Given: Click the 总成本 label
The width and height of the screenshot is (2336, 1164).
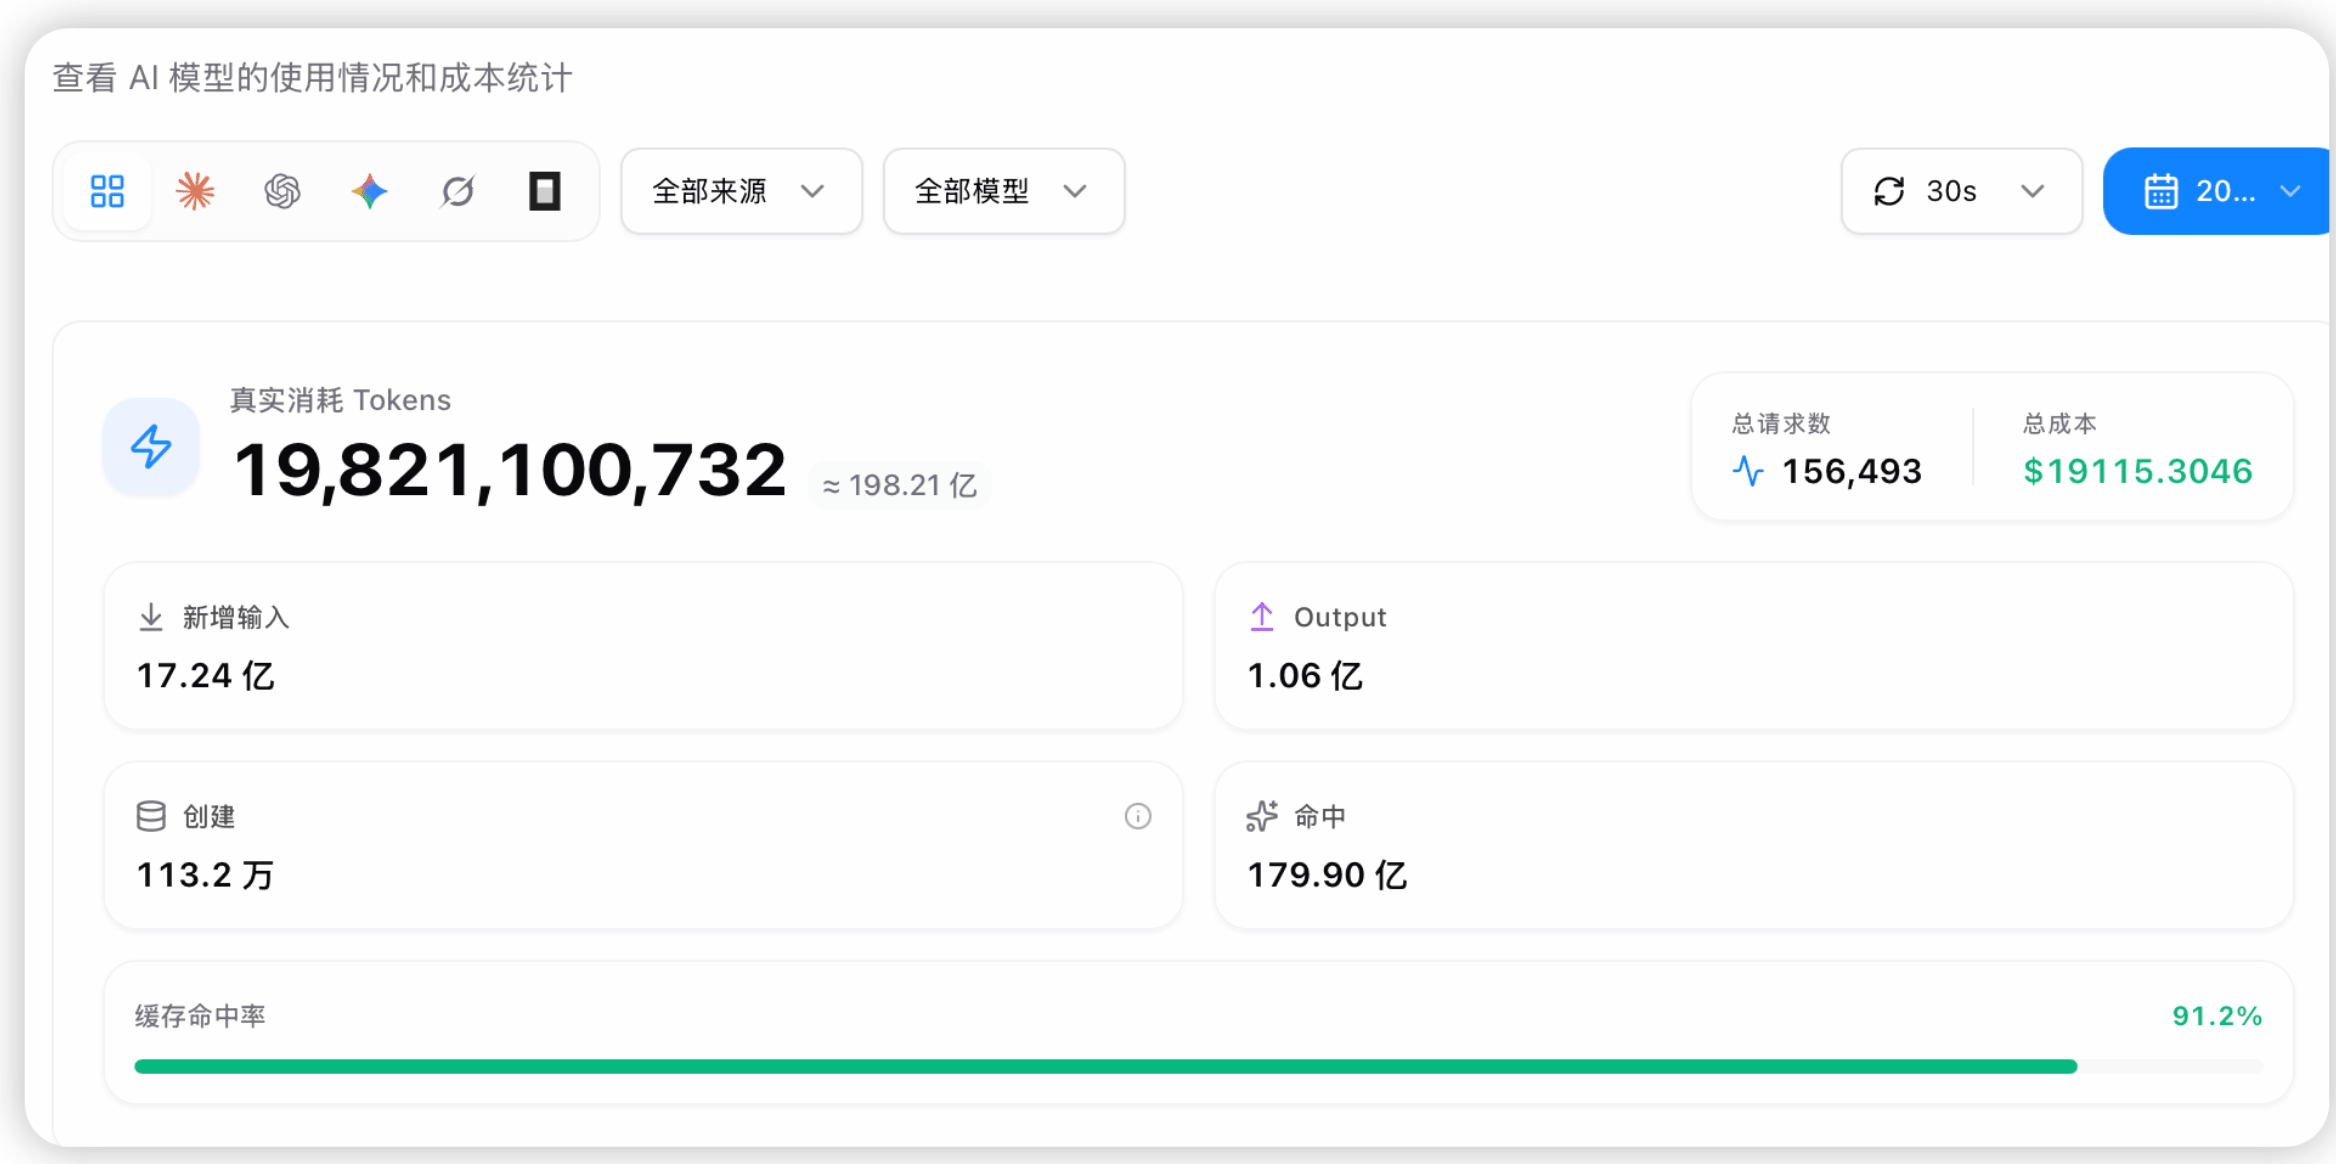Looking at the screenshot, I should (2059, 424).
